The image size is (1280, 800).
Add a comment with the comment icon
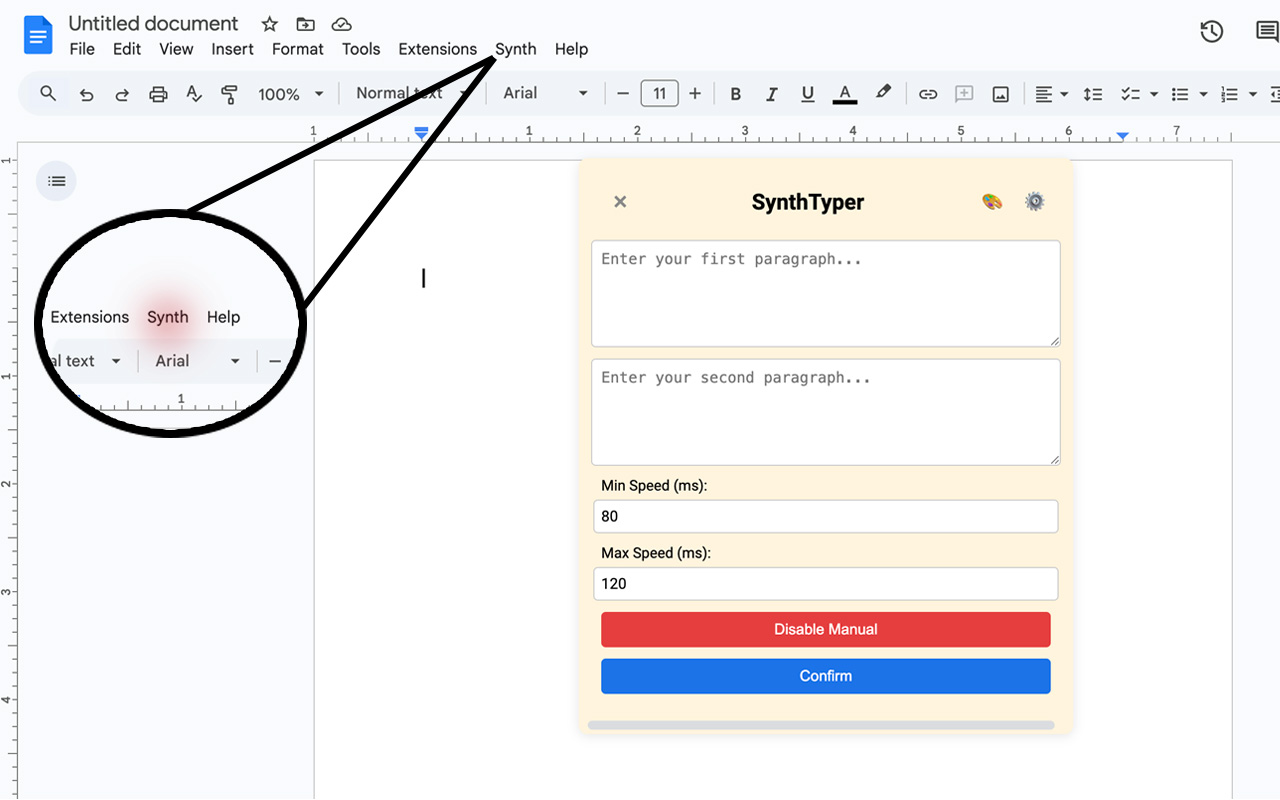point(963,93)
